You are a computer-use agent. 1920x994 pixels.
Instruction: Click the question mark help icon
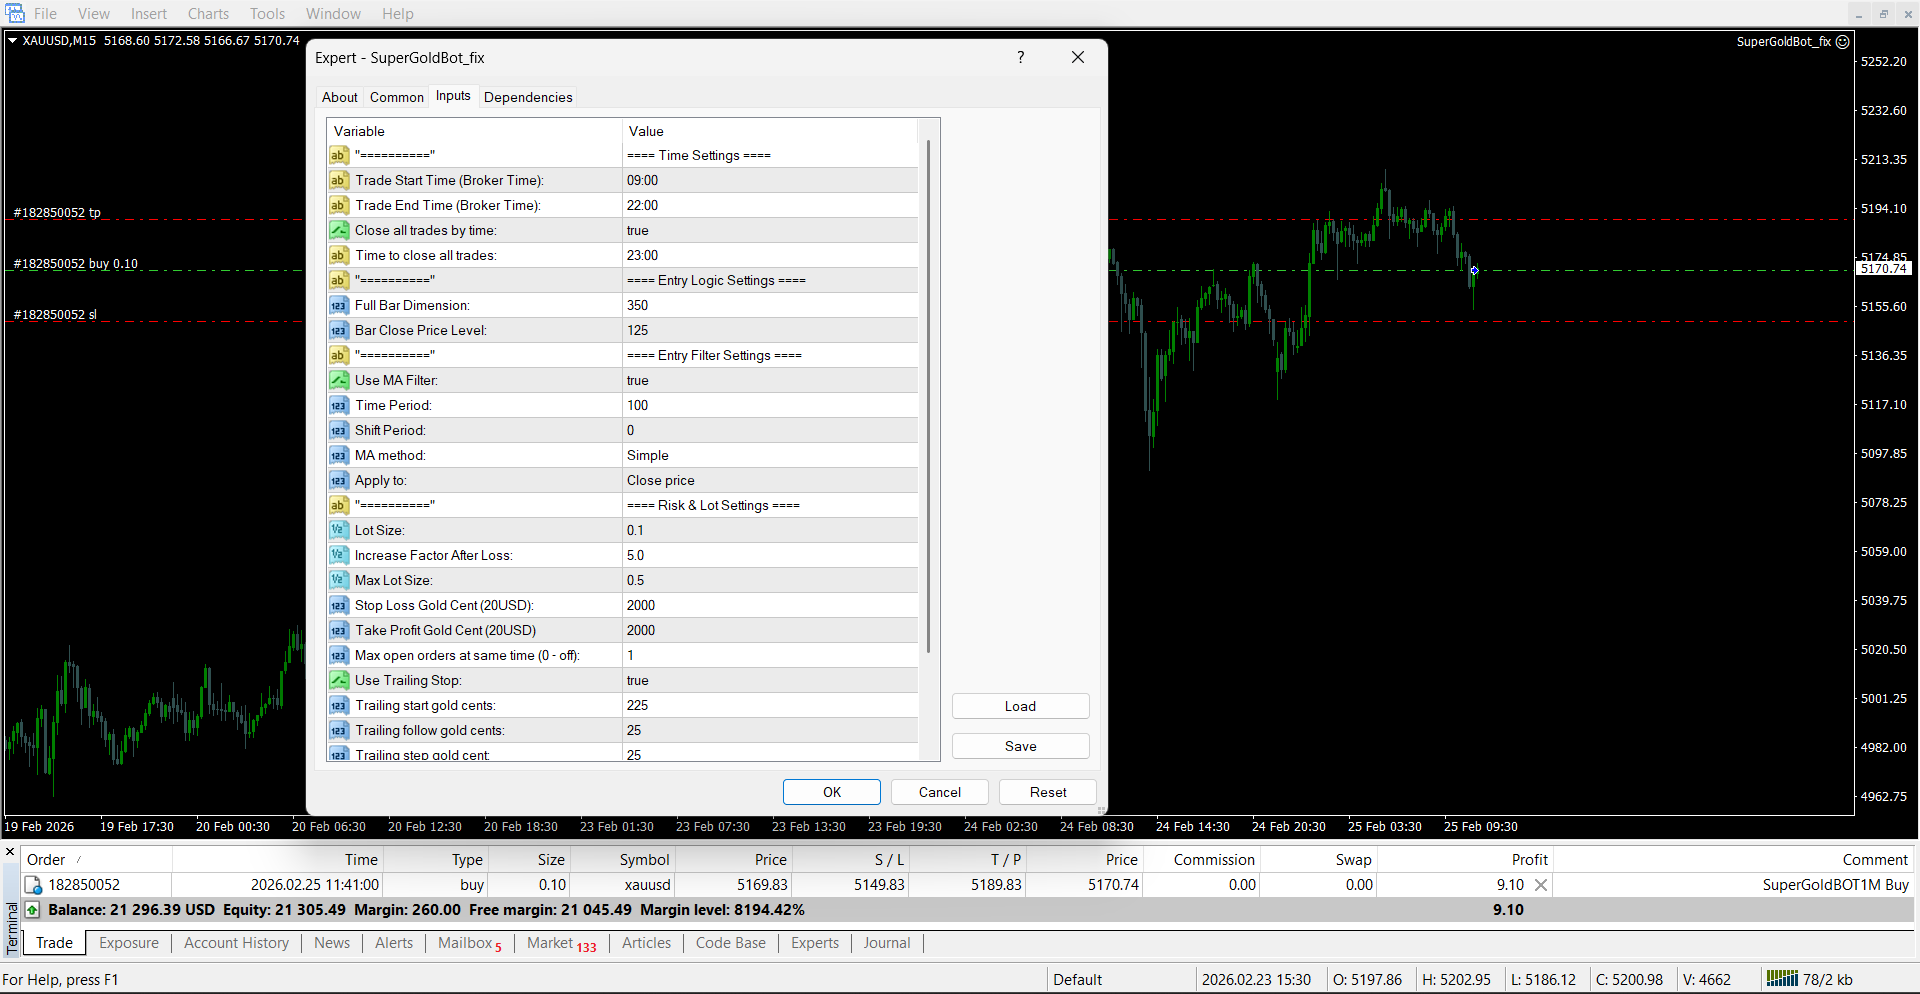click(x=1020, y=57)
